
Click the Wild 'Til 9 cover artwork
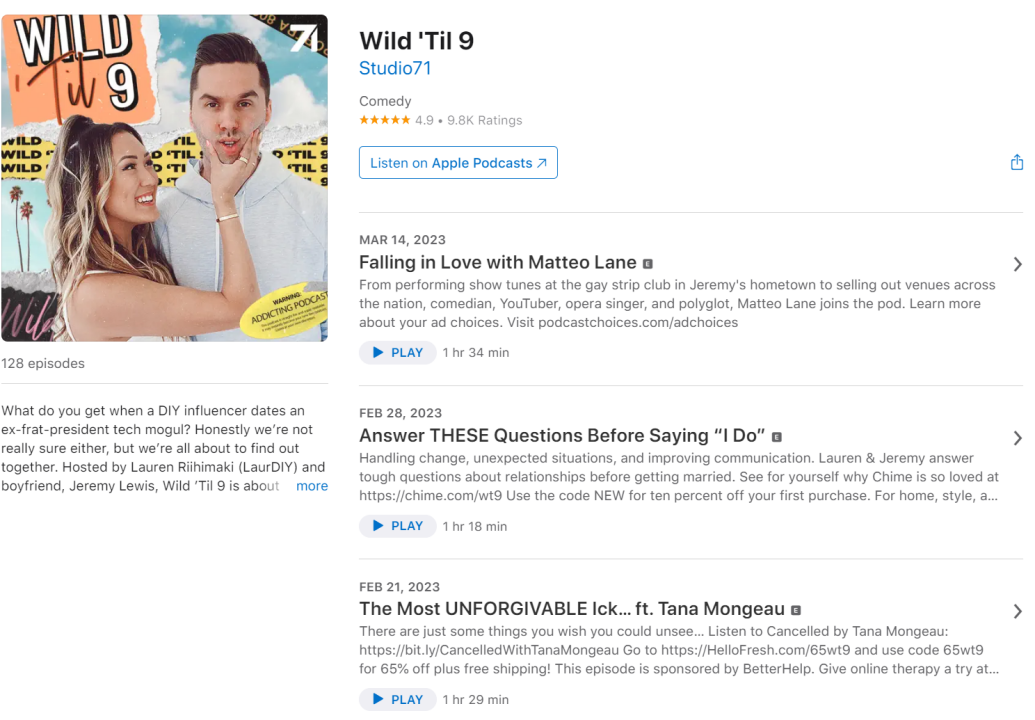pos(164,178)
